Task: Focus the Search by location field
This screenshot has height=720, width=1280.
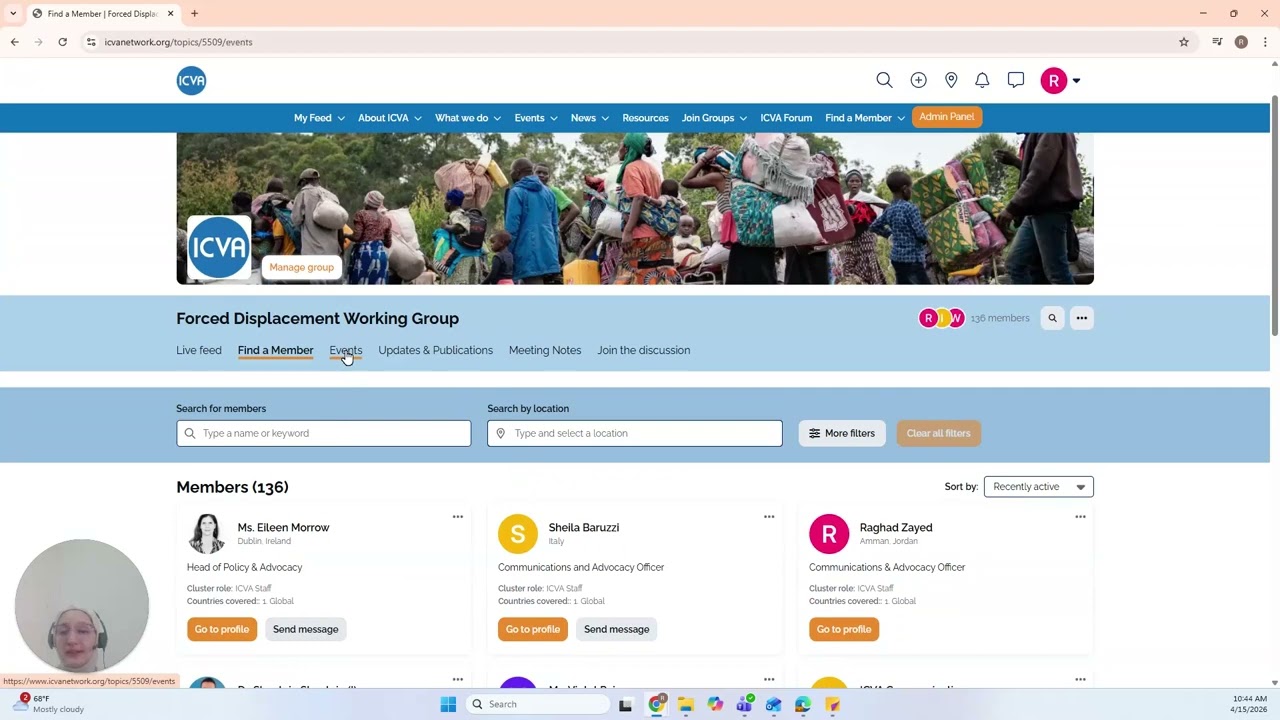Action: [x=634, y=433]
